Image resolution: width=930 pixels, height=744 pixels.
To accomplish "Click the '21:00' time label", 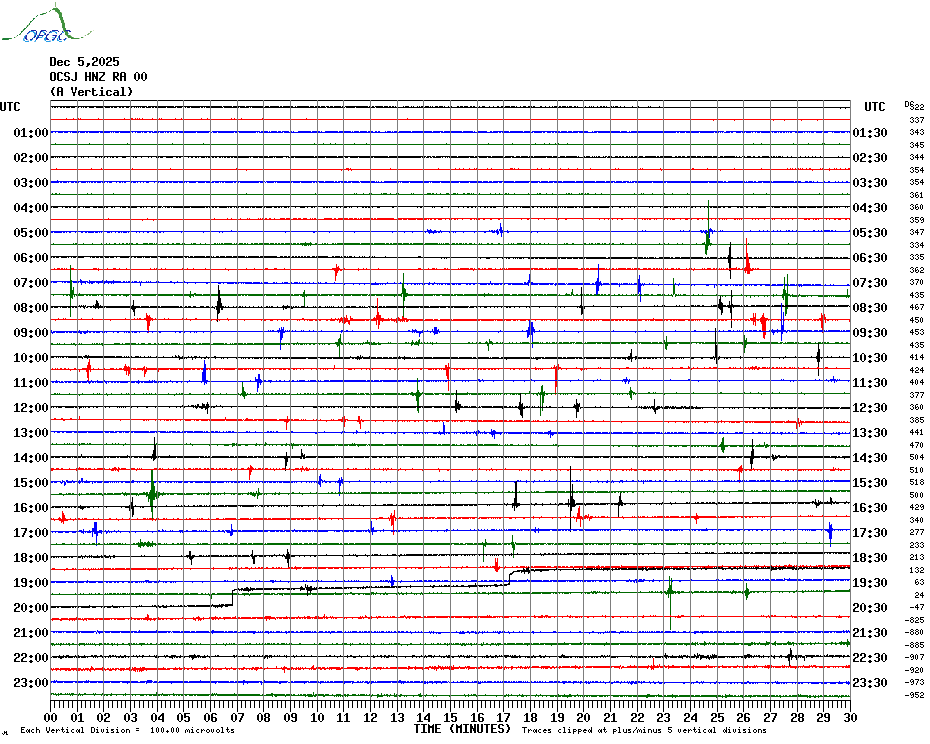I will (x=31, y=632).
